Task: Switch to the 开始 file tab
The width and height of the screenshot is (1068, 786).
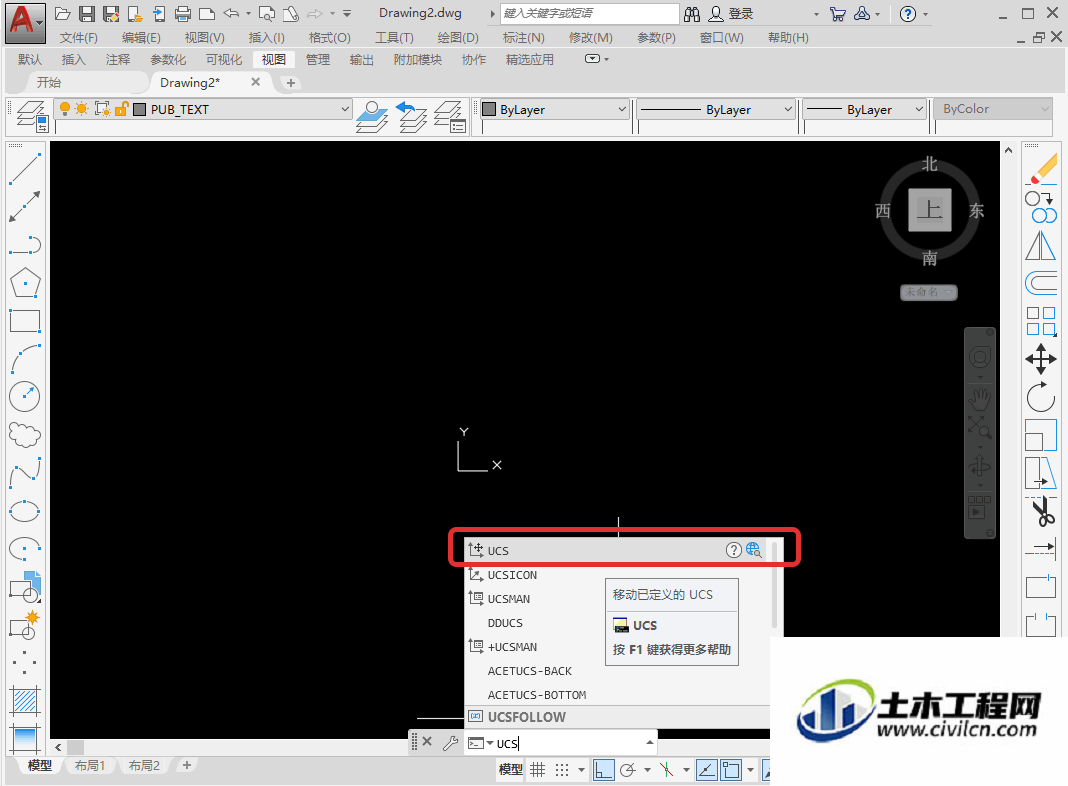Action: tap(49, 82)
